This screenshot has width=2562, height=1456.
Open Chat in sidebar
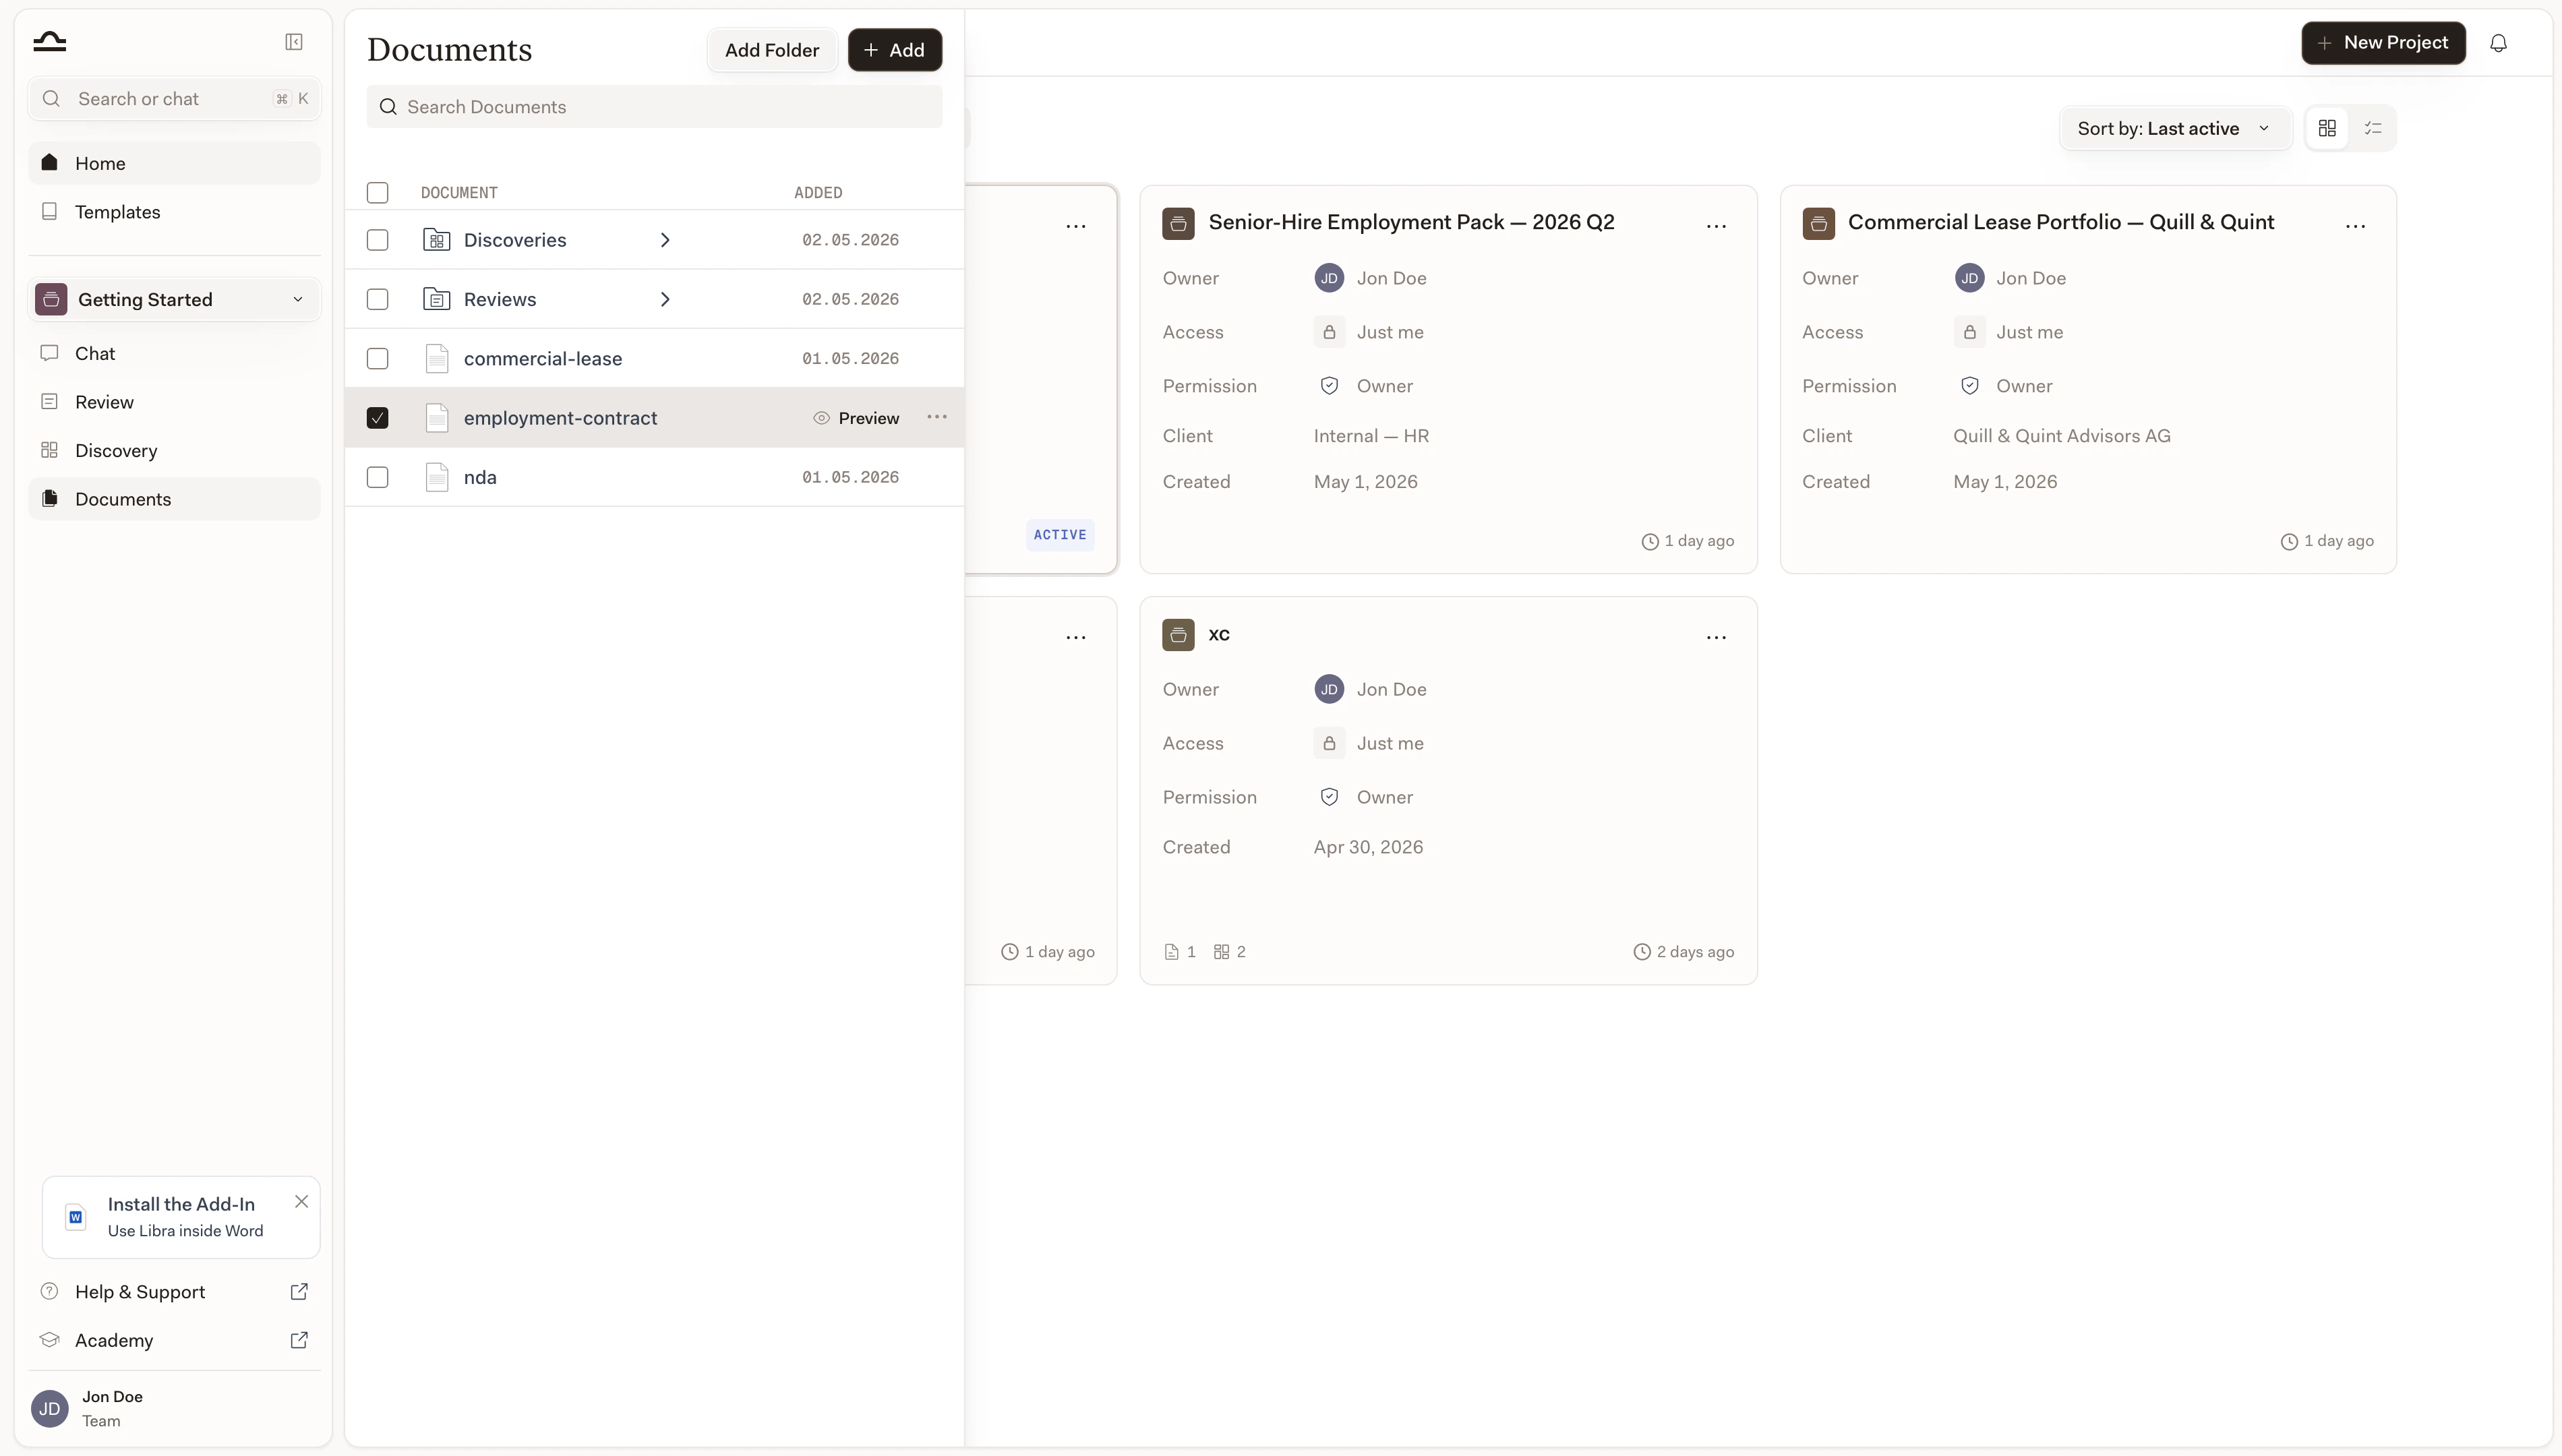(x=174, y=353)
